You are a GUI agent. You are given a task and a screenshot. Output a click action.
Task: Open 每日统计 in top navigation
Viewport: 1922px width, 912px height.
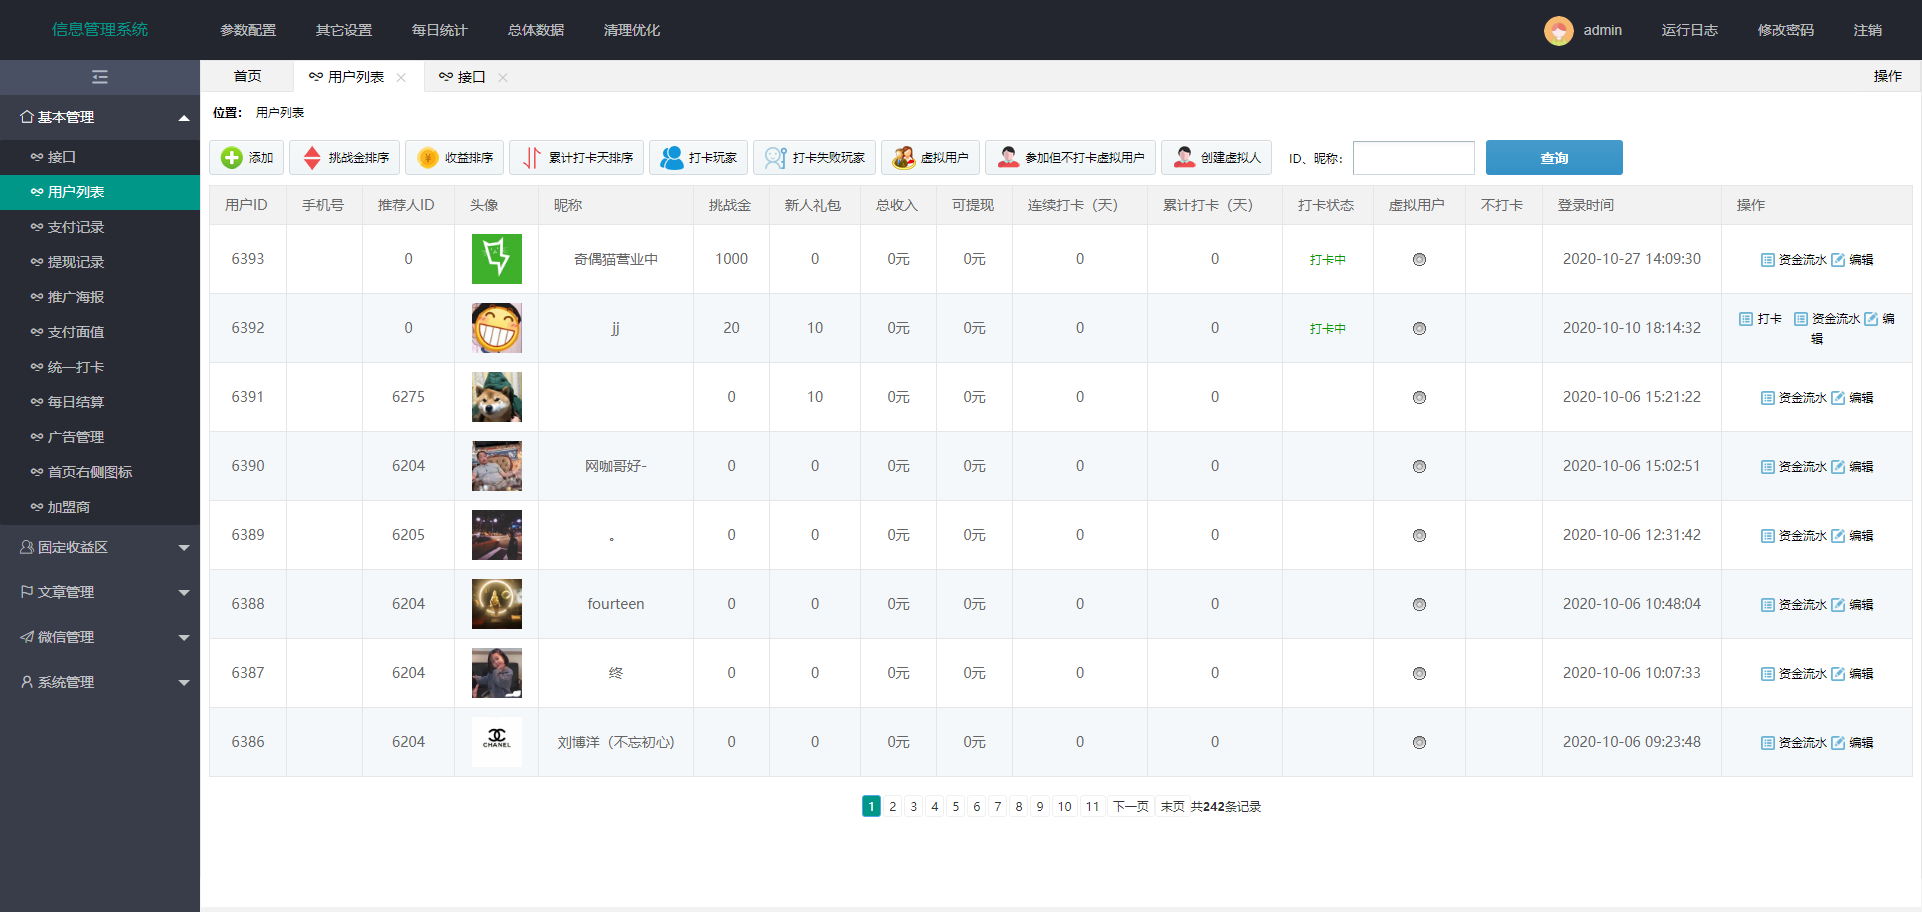[440, 30]
